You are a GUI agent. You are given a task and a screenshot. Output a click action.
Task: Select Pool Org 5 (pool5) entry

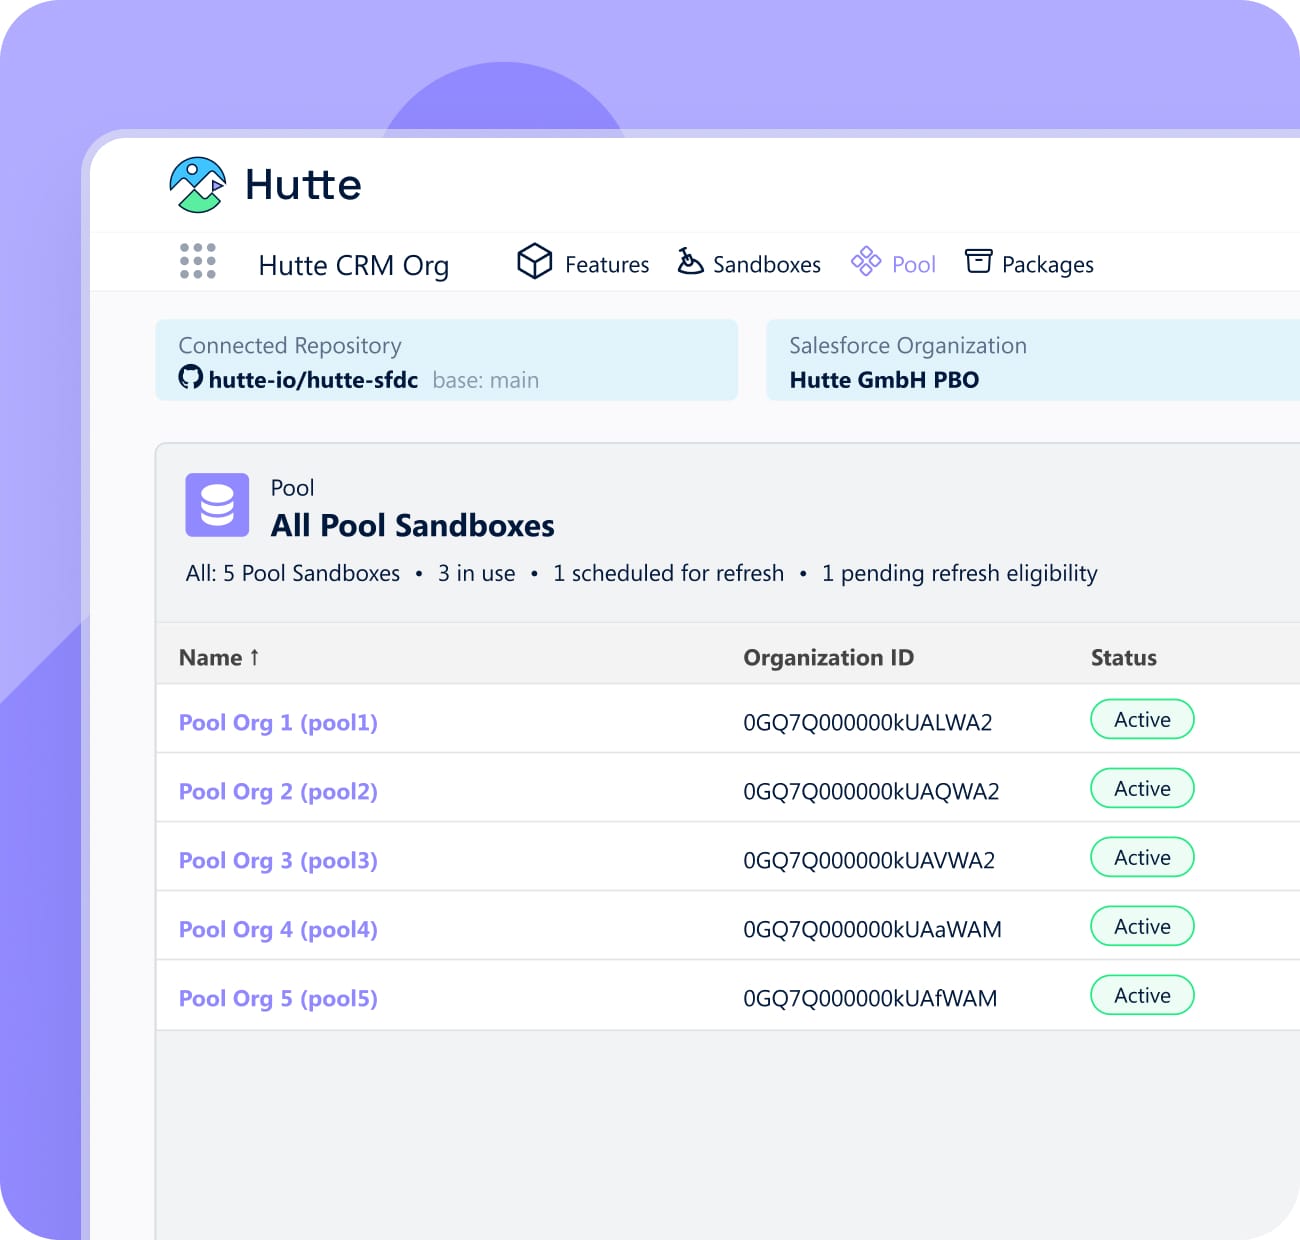point(278,999)
